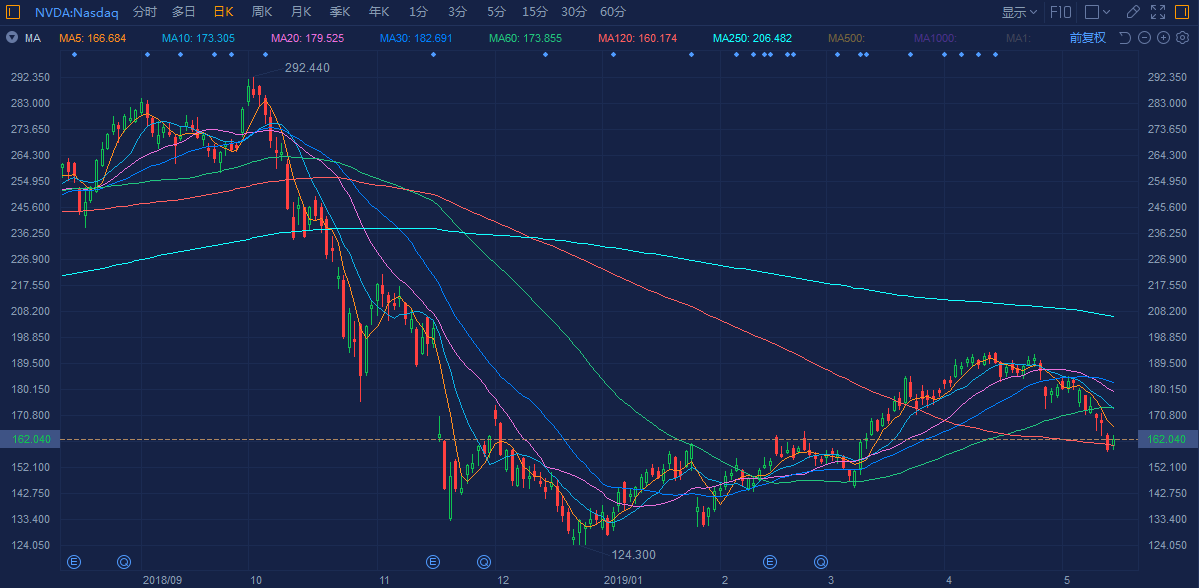The width and height of the screenshot is (1199, 588).
Task: Reset the chart view with undo arrow
Action: coord(1124,38)
